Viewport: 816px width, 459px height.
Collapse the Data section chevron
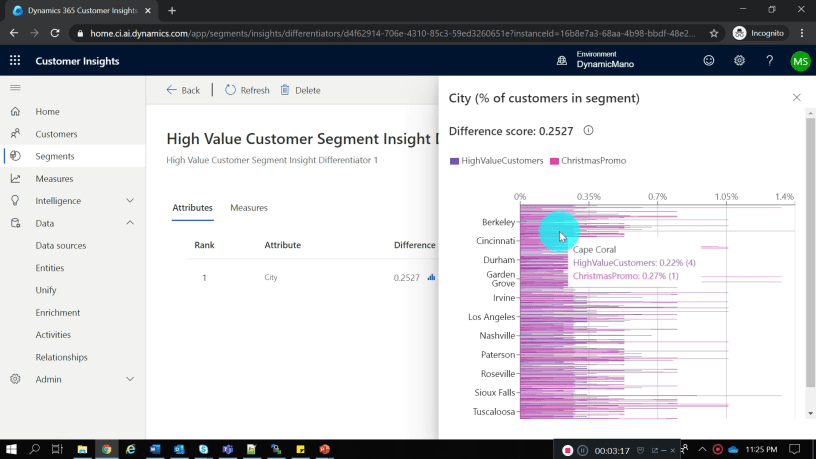130,223
